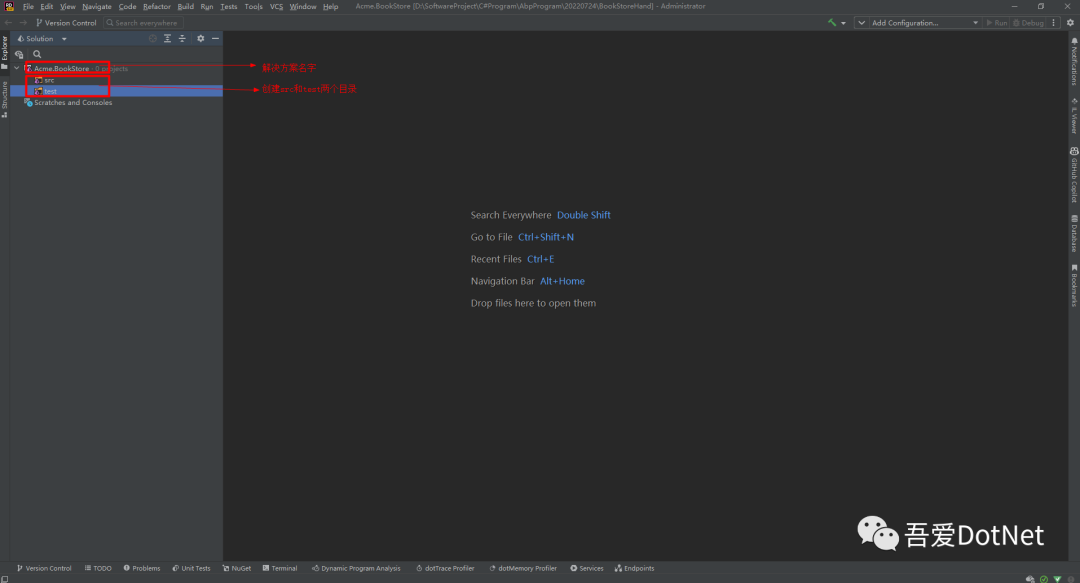Viewport: 1080px width, 583px height.
Task: Select Scratches and Consoles
Action: tap(116, 102)
